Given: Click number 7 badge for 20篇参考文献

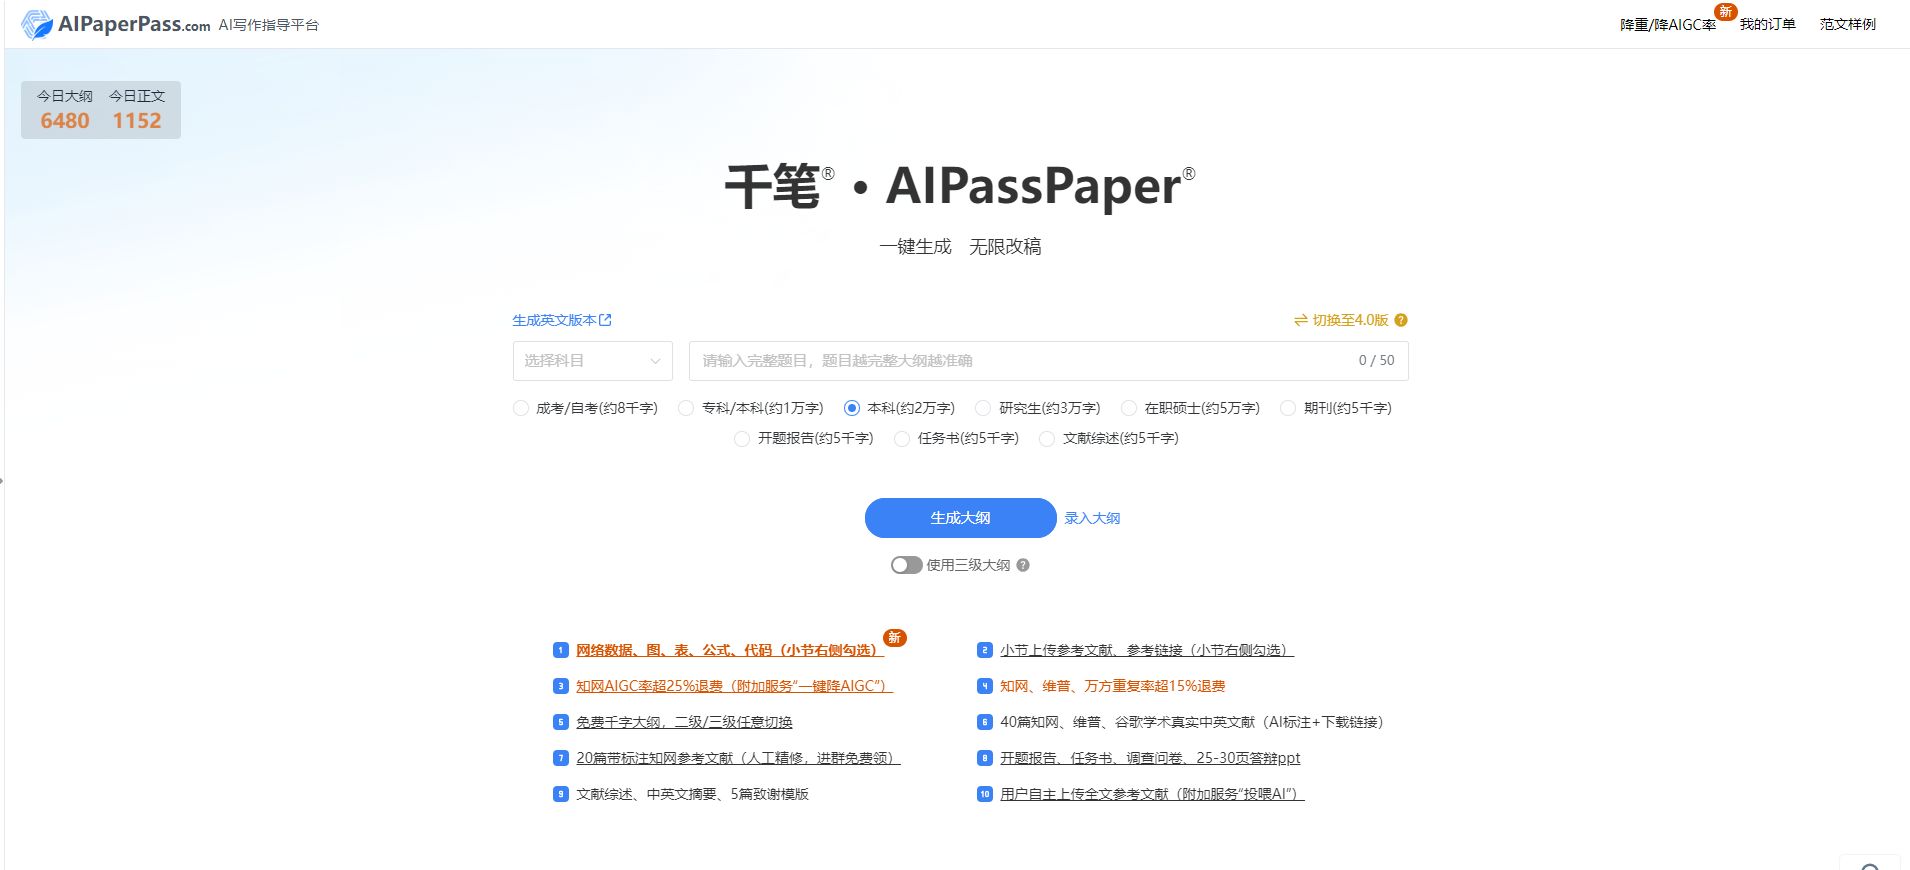Looking at the screenshot, I should tap(561, 758).
